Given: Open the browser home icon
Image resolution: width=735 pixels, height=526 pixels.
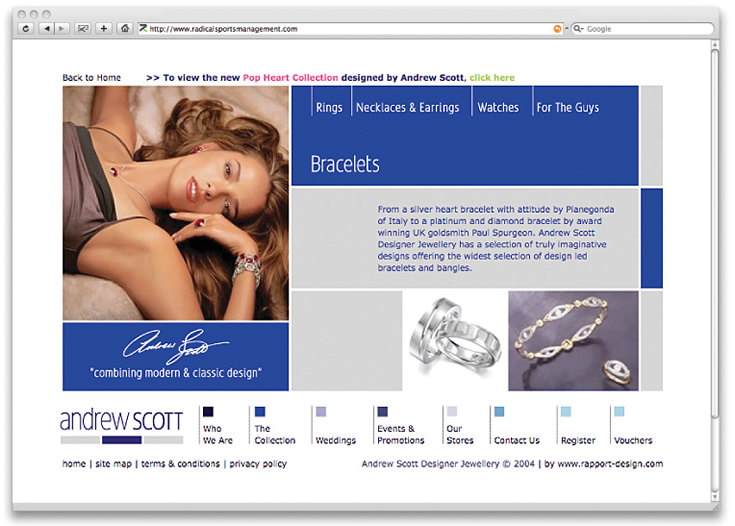Looking at the screenshot, I should click(x=125, y=29).
